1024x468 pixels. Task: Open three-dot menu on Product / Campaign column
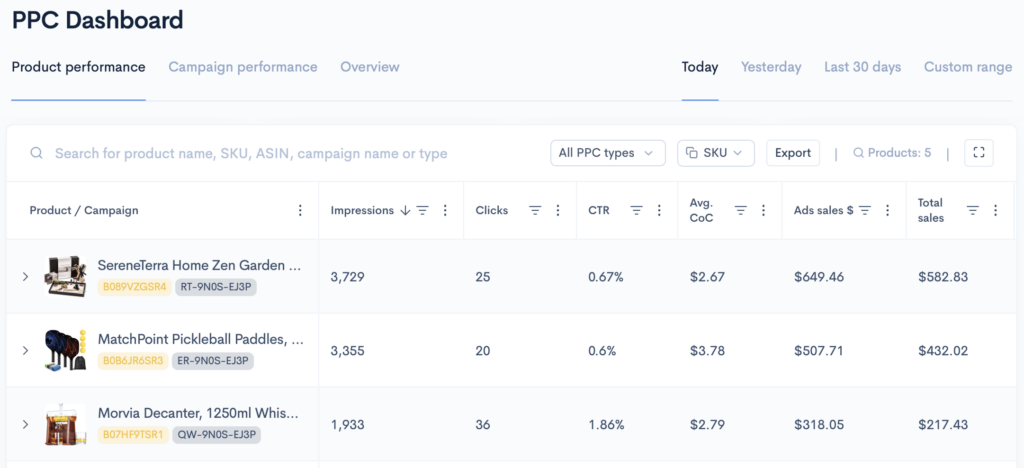[x=300, y=210]
